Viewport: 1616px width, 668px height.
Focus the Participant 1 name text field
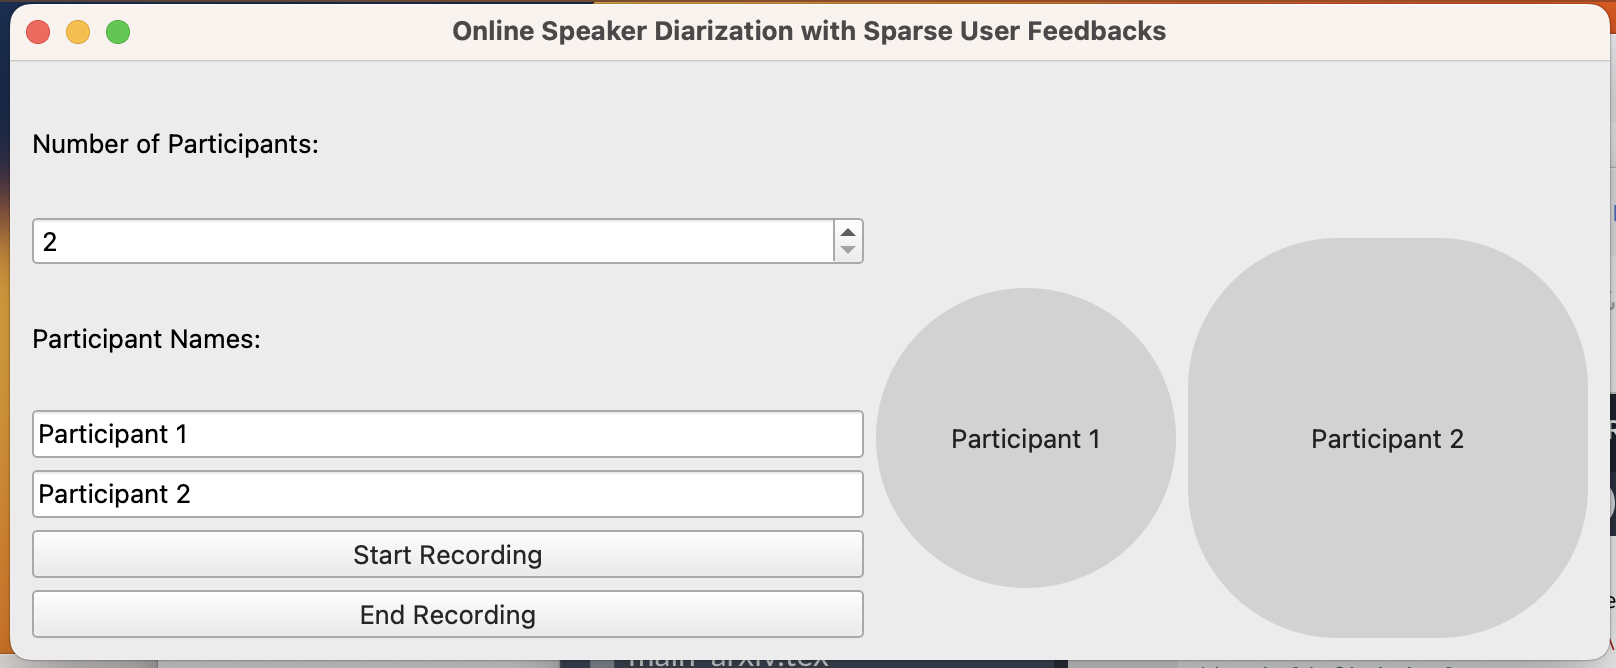tap(447, 434)
